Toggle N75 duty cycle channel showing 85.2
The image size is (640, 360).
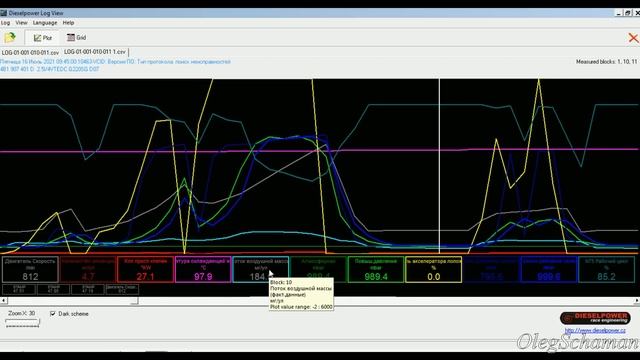607,269
